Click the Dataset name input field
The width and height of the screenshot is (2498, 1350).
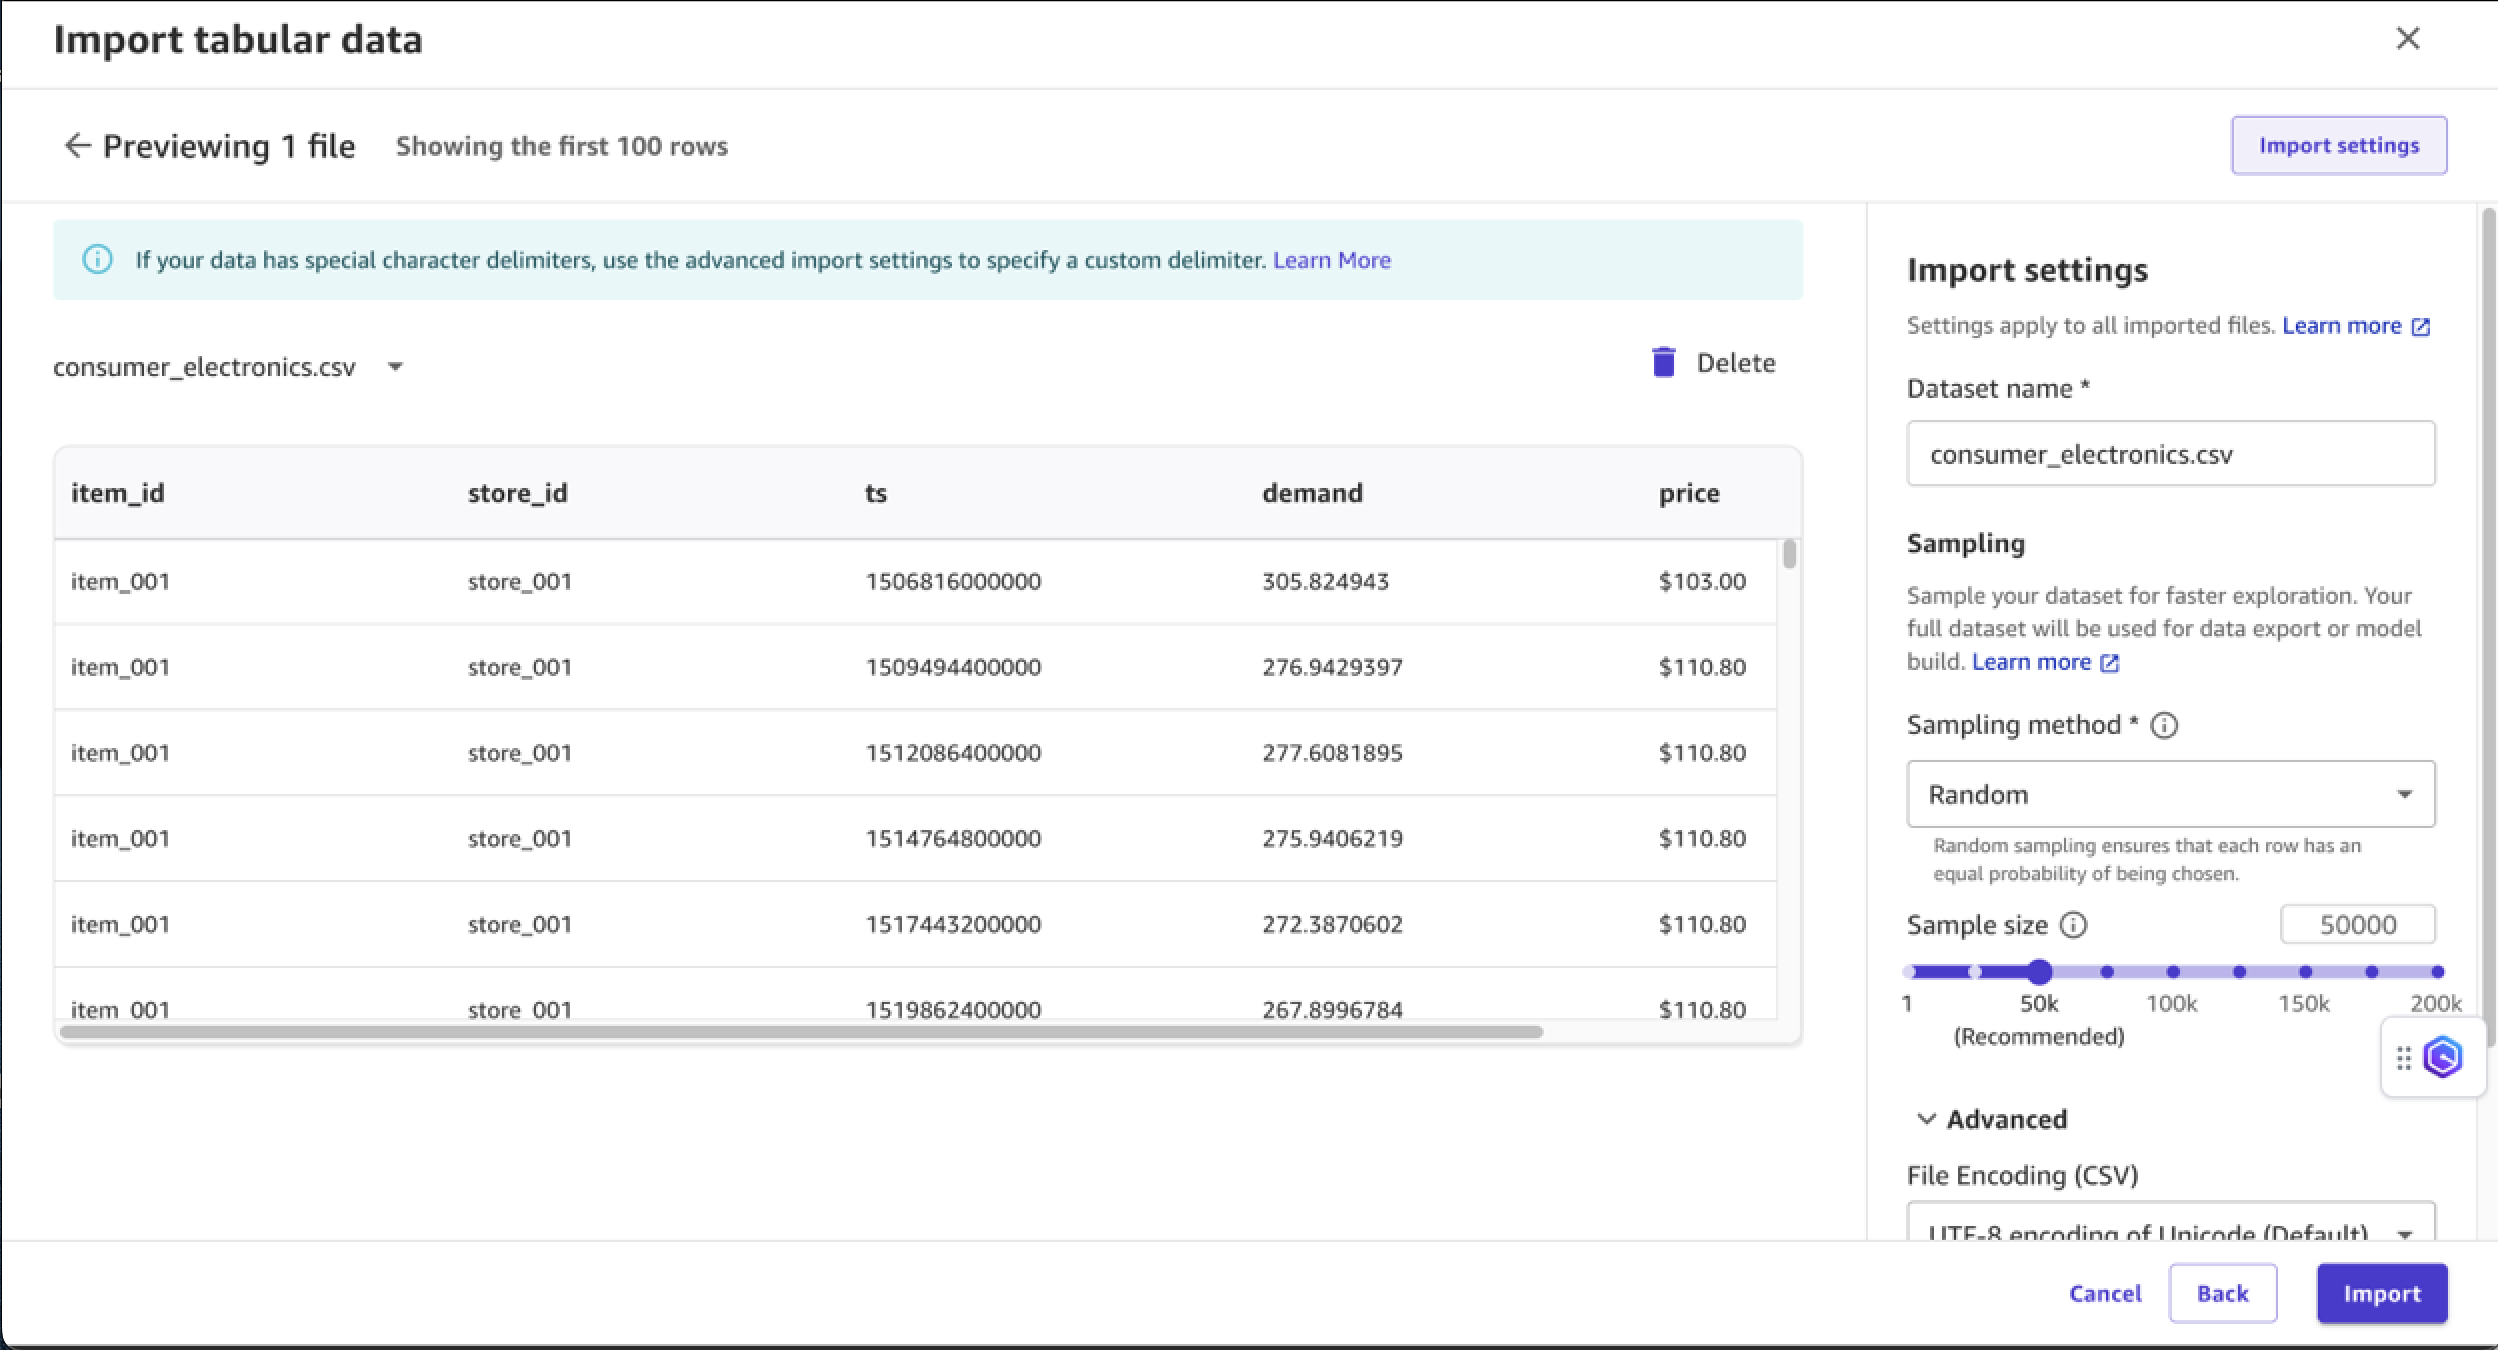[x=2168, y=453]
